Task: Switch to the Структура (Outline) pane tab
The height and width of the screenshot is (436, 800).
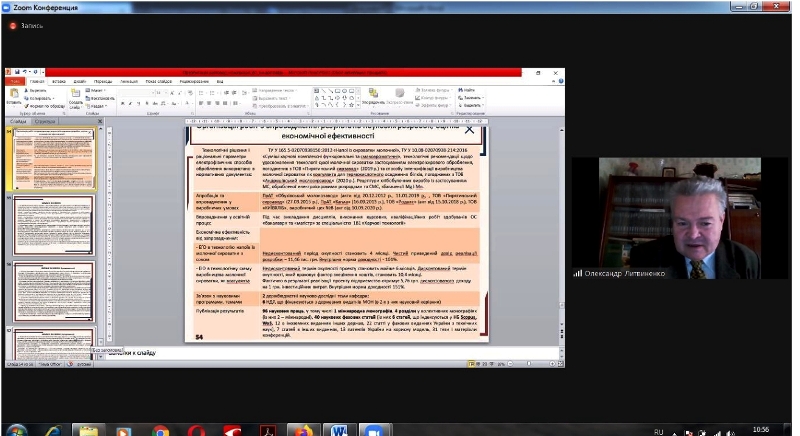Action: (x=45, y=121)
